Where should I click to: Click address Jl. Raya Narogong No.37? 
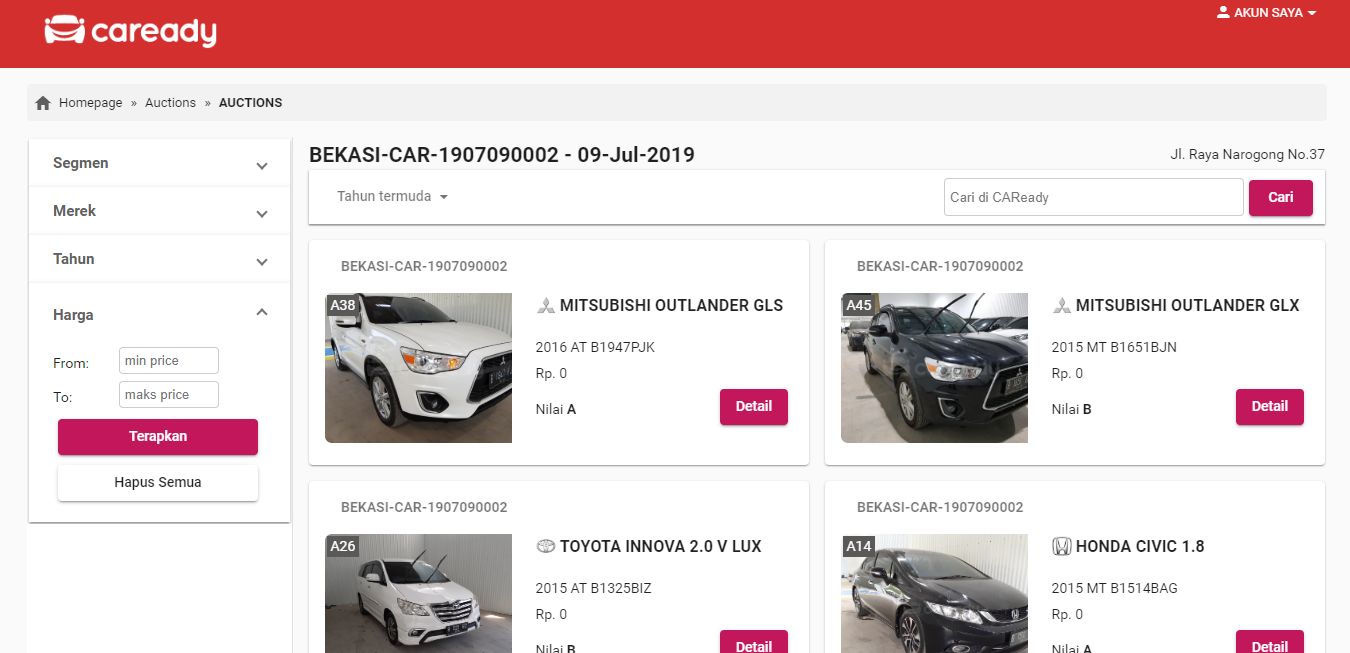(x=1247, y=155)
